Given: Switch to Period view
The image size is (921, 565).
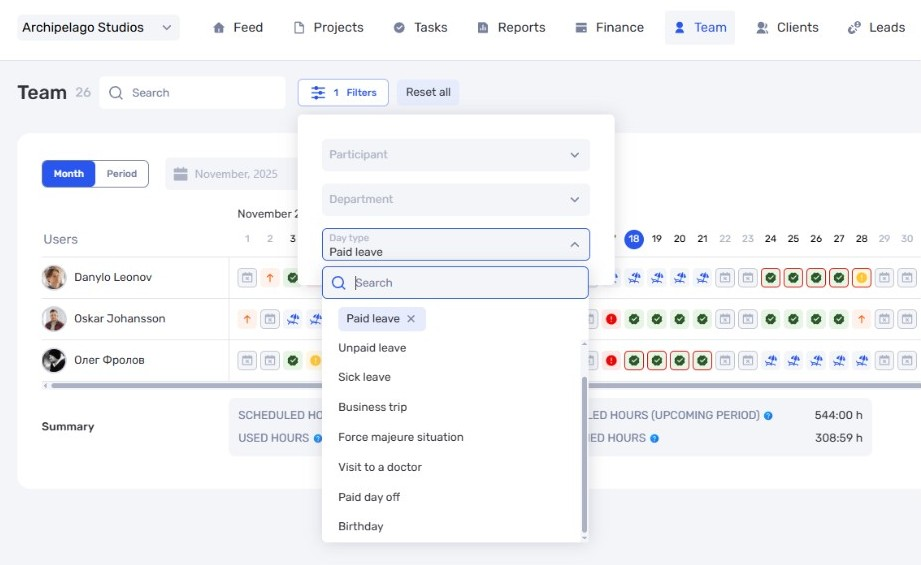Looking at the screenshot, I should pyautogui.click(x=122, y=174).
